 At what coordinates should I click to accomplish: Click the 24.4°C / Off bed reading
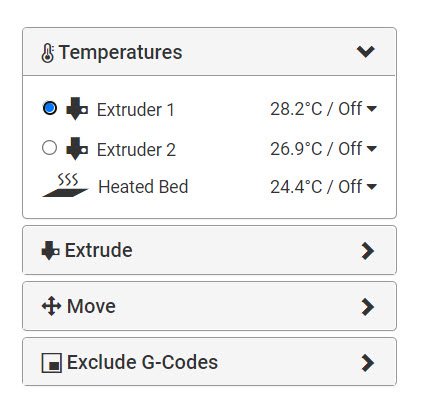coord(316,187)
